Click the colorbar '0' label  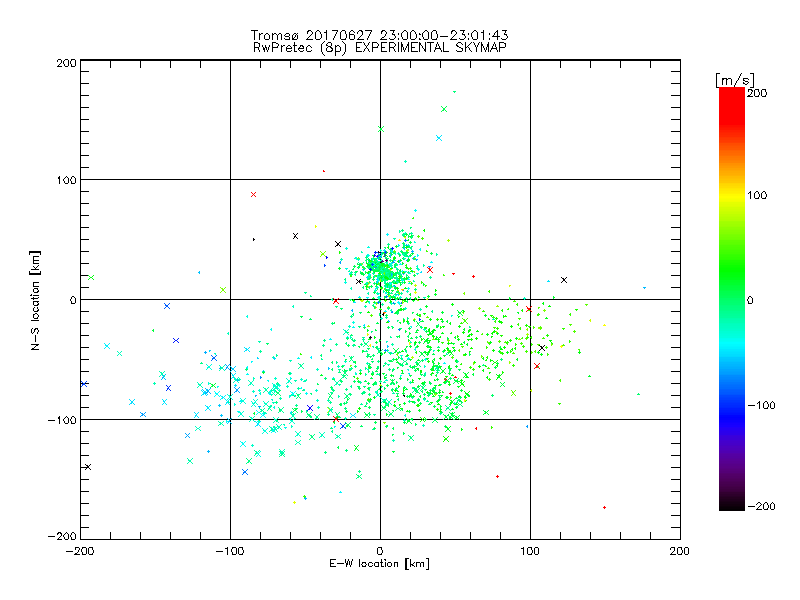click(x=750, y=300)
